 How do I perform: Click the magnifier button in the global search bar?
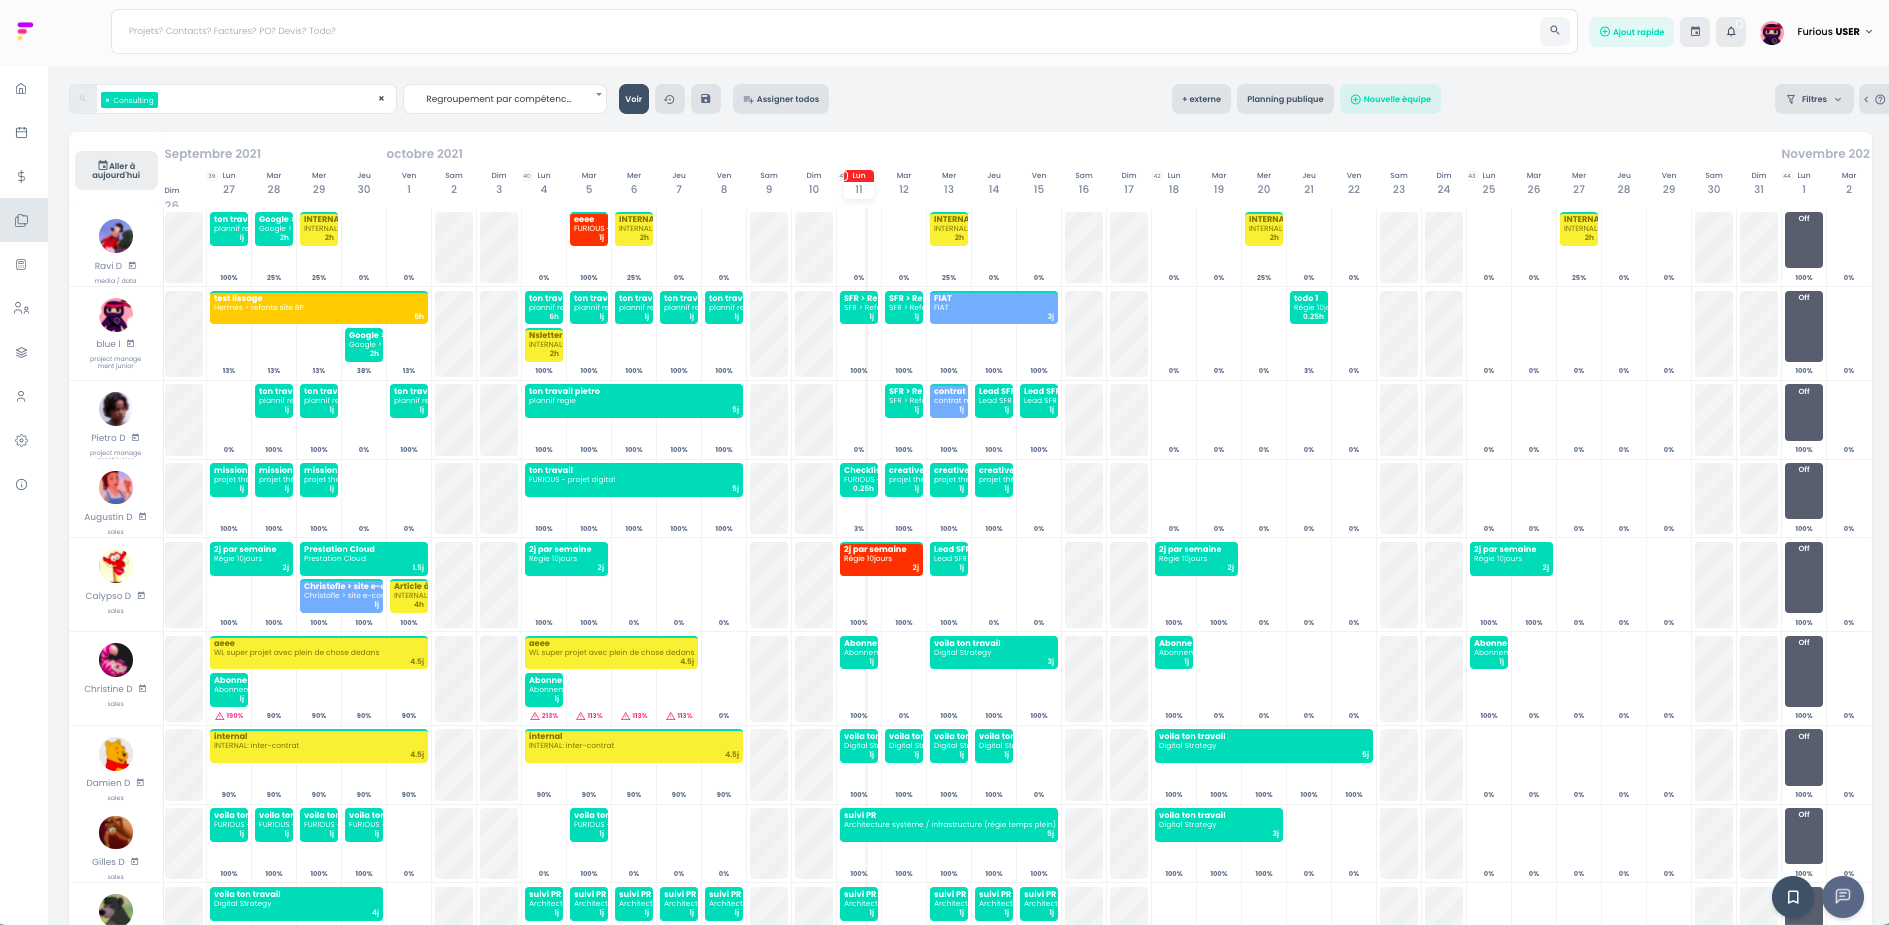1554,31
